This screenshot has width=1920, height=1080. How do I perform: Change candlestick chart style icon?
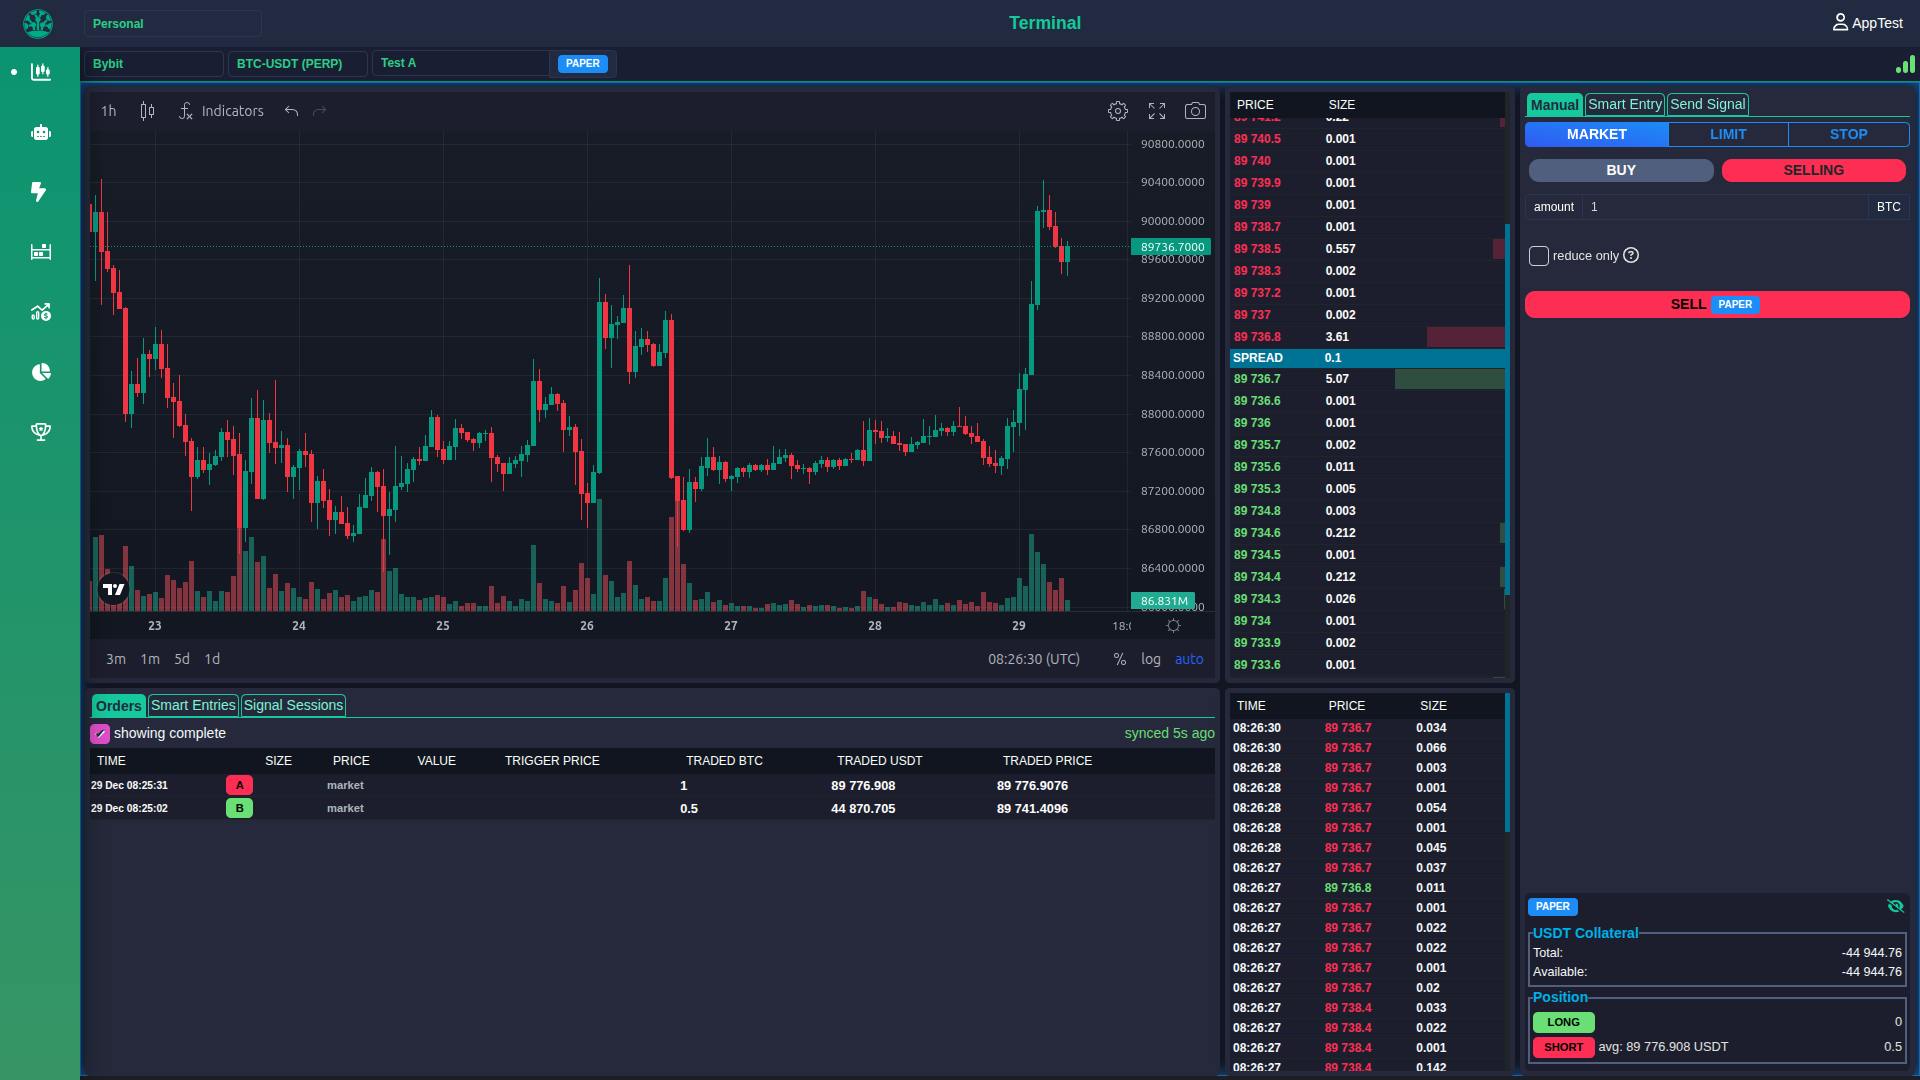[x=147, y=111]
